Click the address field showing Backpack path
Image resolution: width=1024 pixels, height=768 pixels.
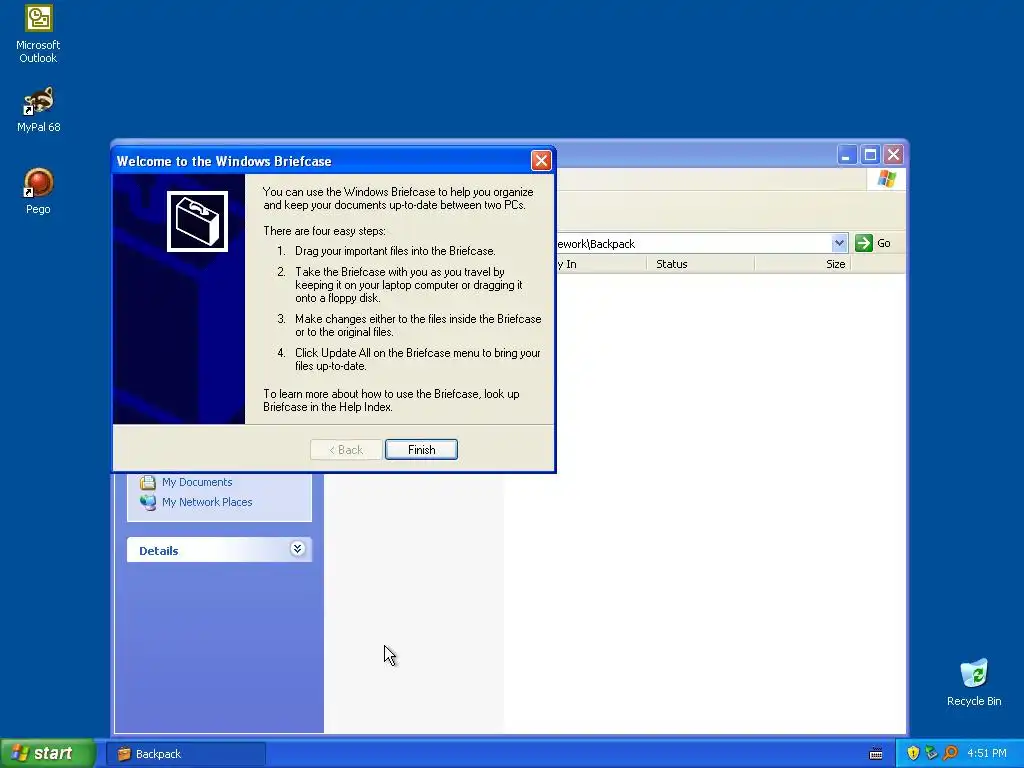coord(692,244)
